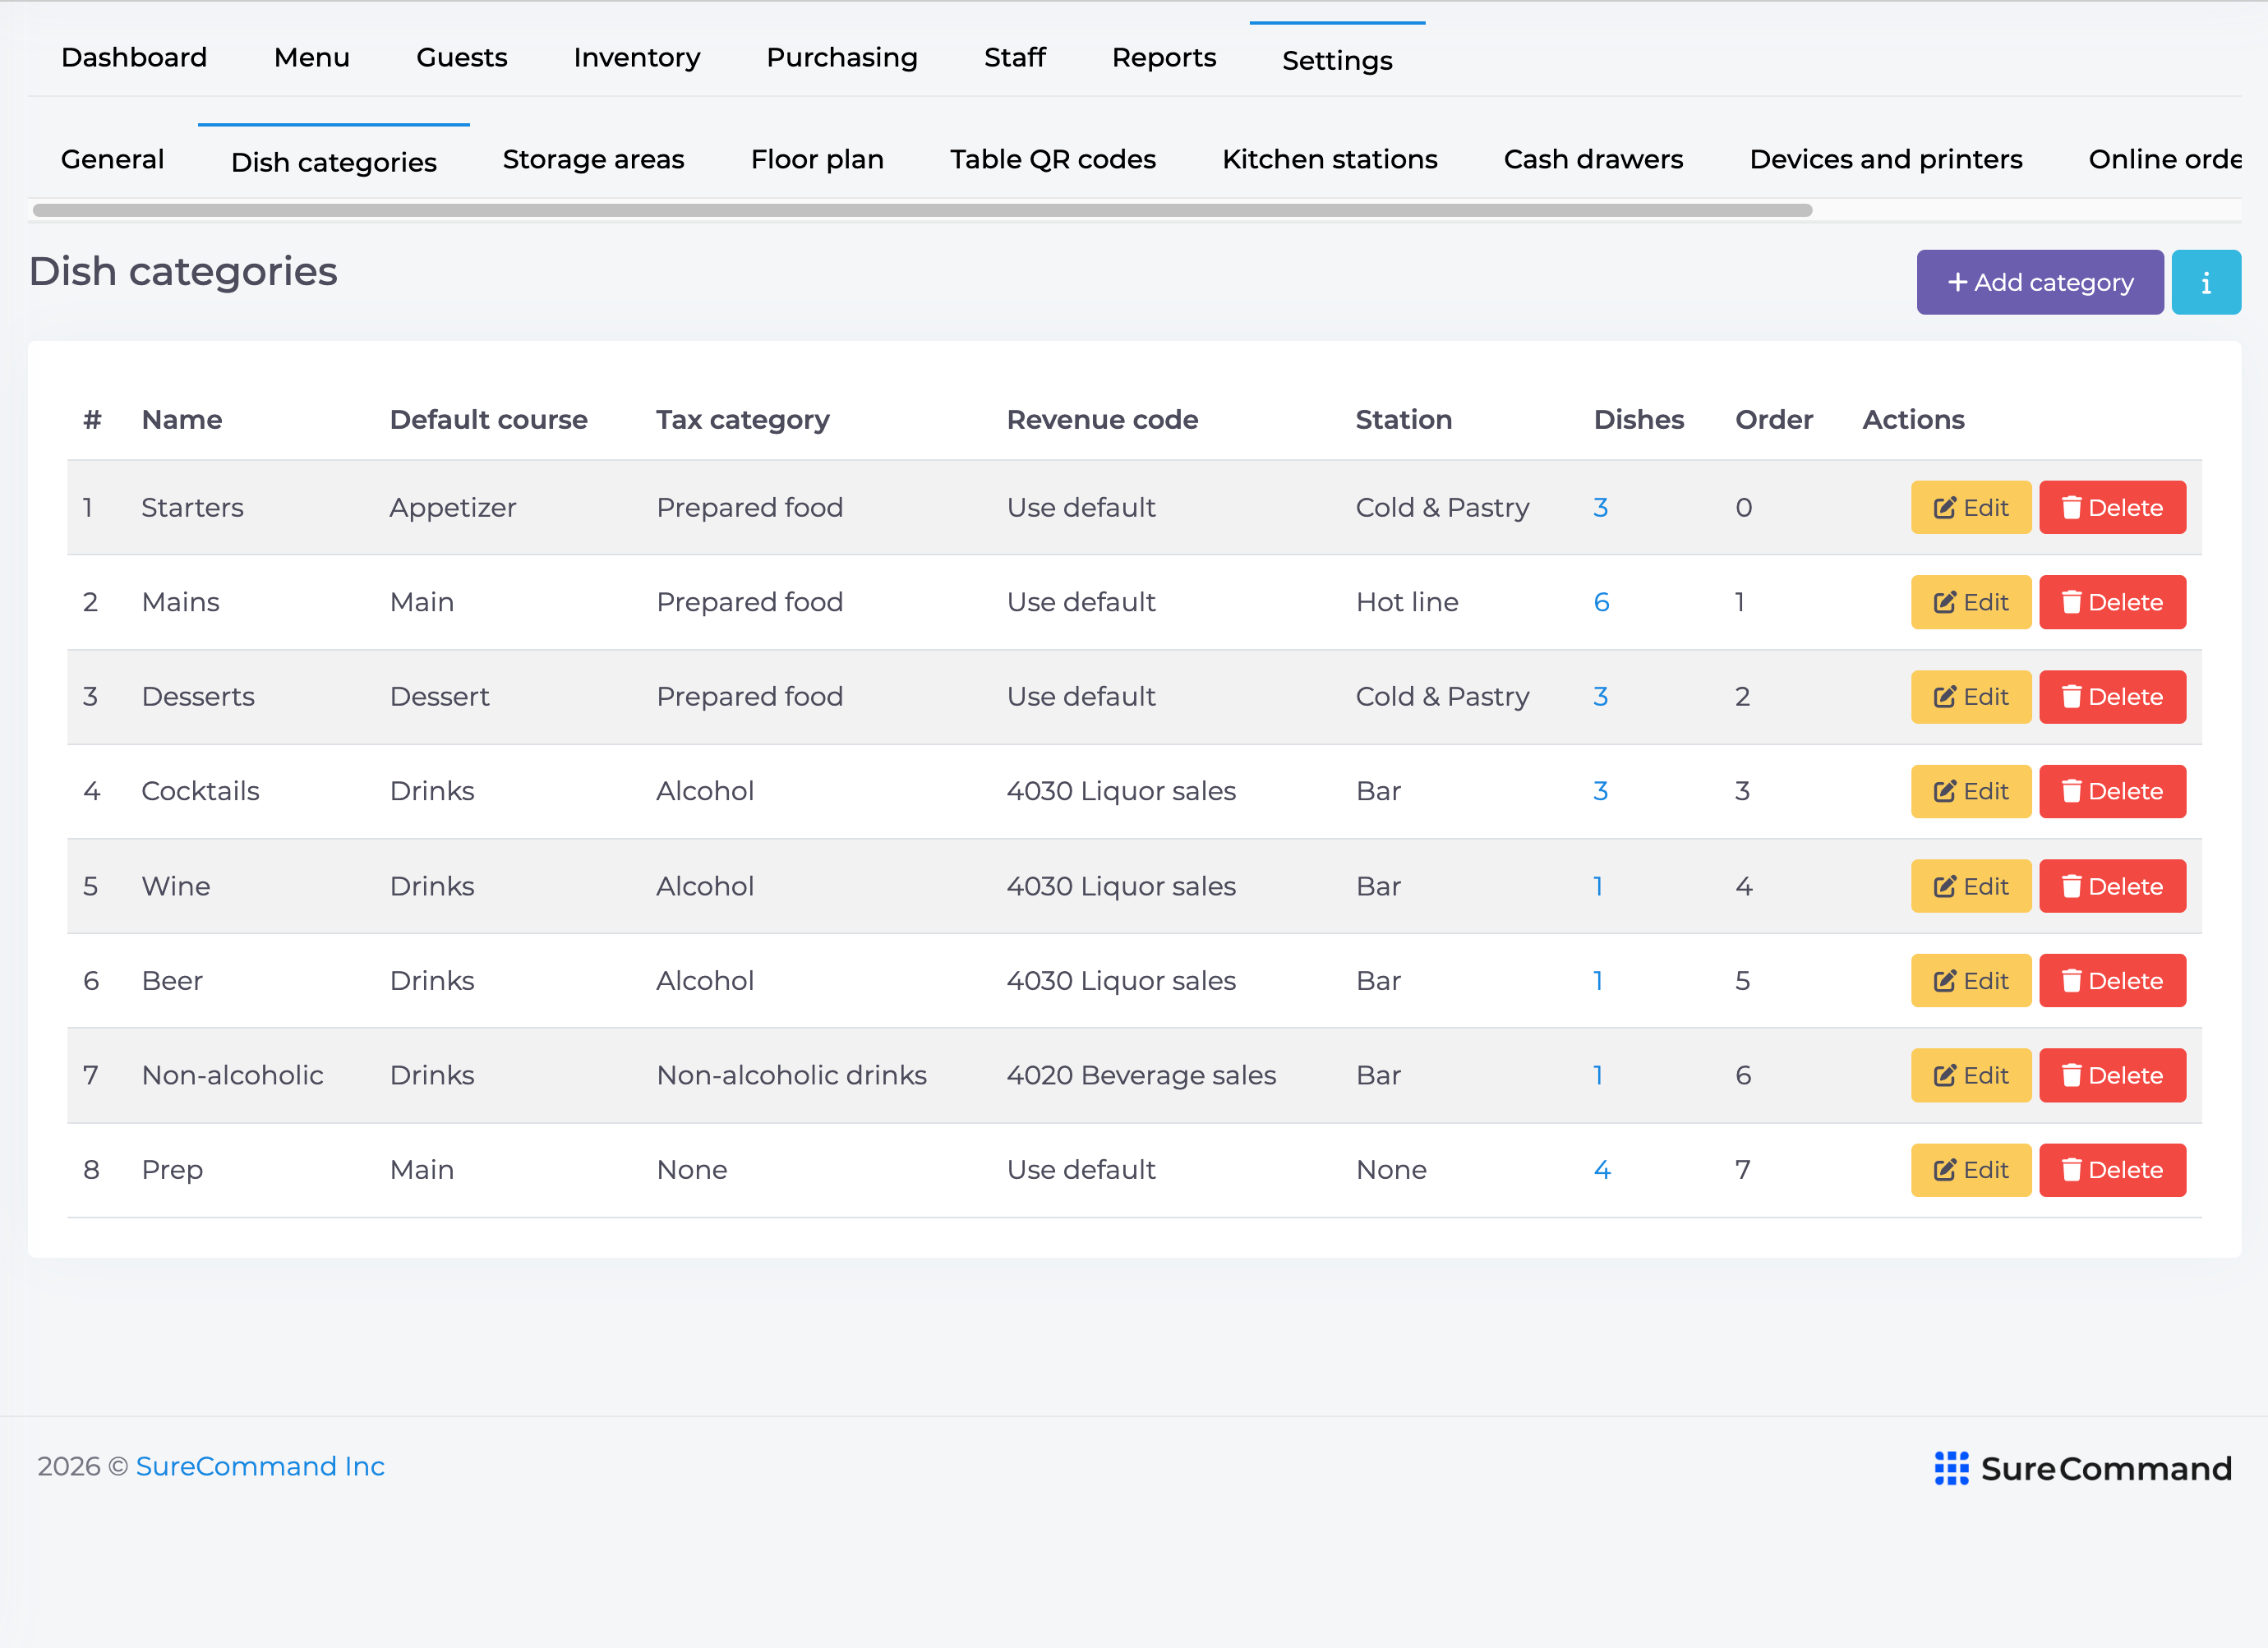
Task: Open dishes count link for Mains
Action: coord(1601,602)
